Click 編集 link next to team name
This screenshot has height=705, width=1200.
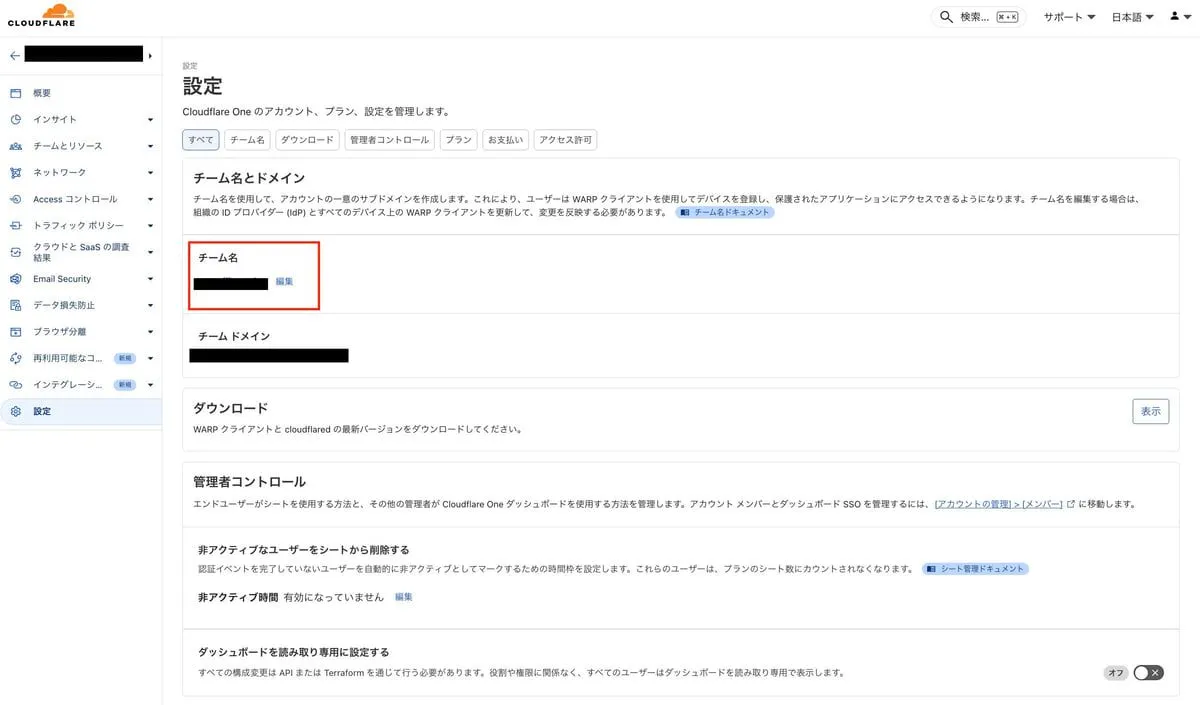pyautogui.click(x=284, y=282)
